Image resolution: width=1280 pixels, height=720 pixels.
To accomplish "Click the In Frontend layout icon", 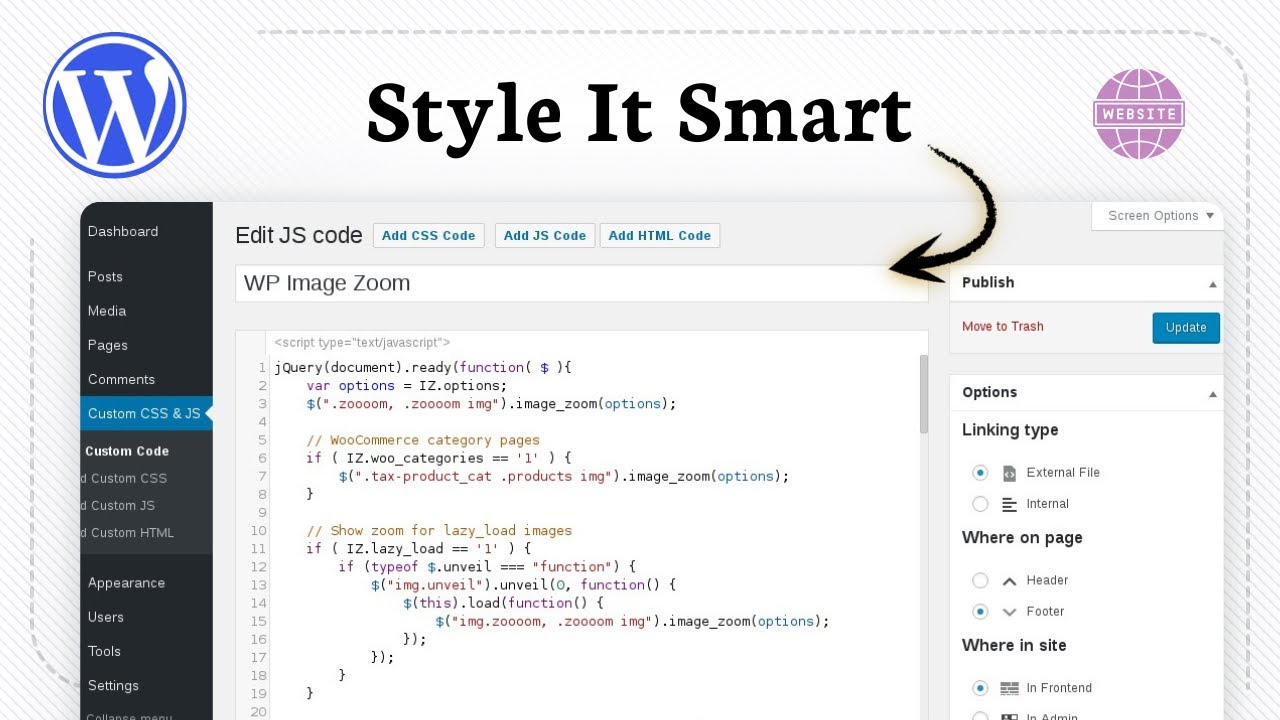I will [1009, 688].
